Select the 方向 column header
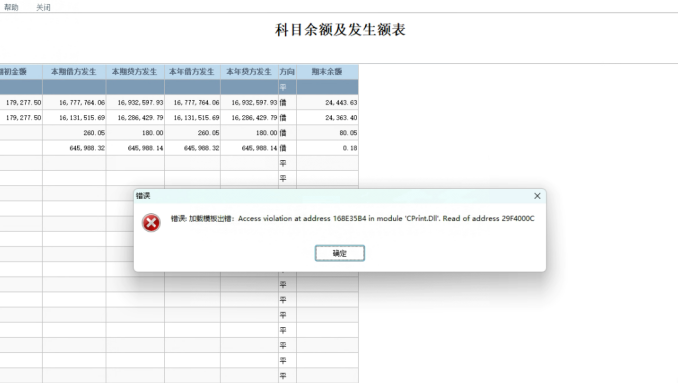Image resolution: width=678 pixels, height=384 pixels. (x=287, y=72)
